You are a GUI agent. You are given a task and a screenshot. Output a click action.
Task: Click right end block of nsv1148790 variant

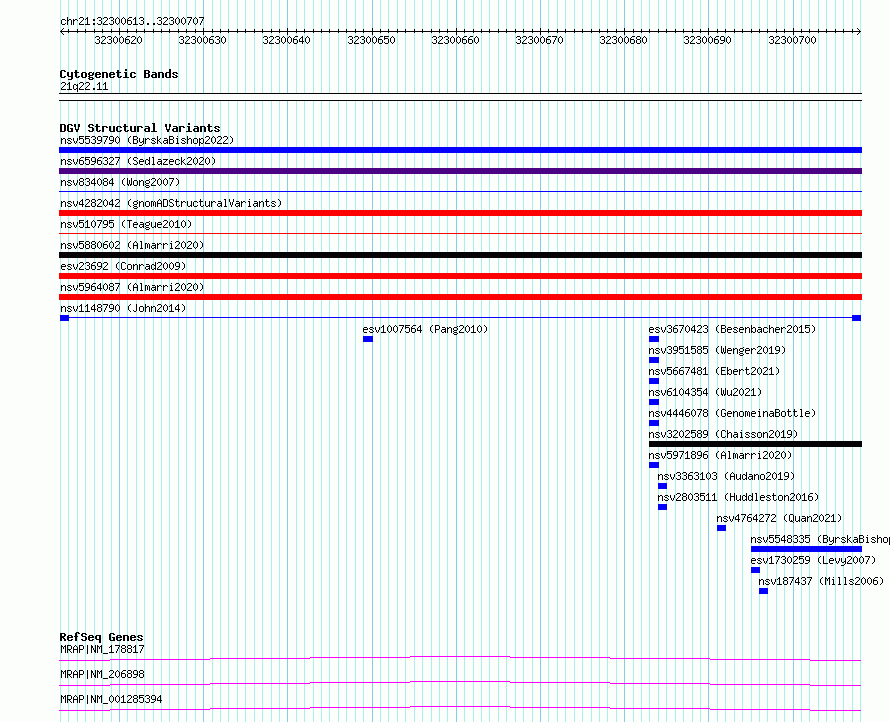[x=857, y=318]
